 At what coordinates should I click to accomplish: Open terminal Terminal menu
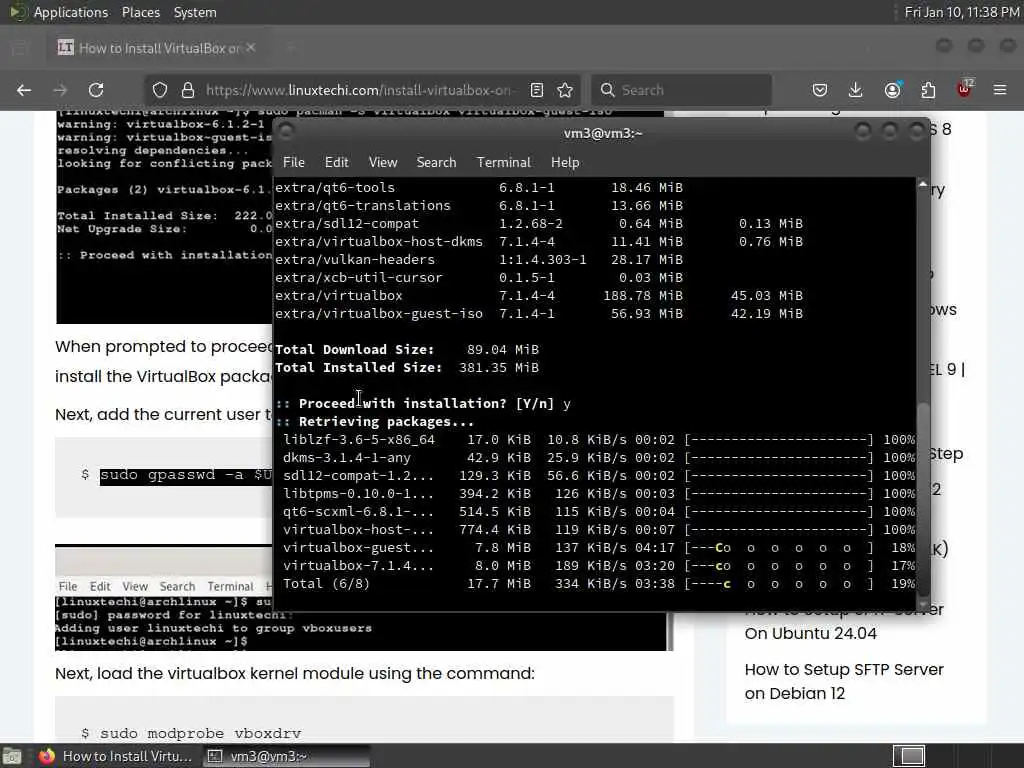(x=504, y=162)
